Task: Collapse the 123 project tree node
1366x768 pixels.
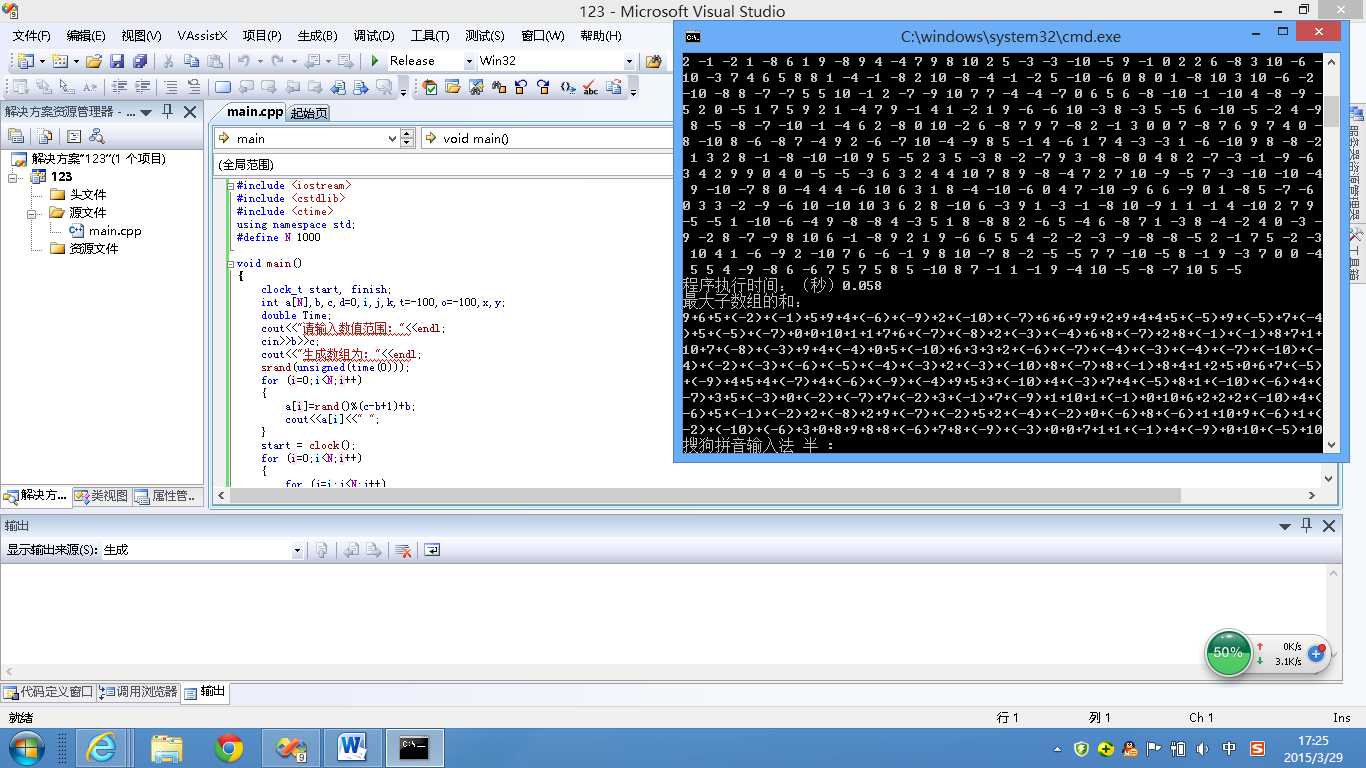Action: click(x=15, y=177)
